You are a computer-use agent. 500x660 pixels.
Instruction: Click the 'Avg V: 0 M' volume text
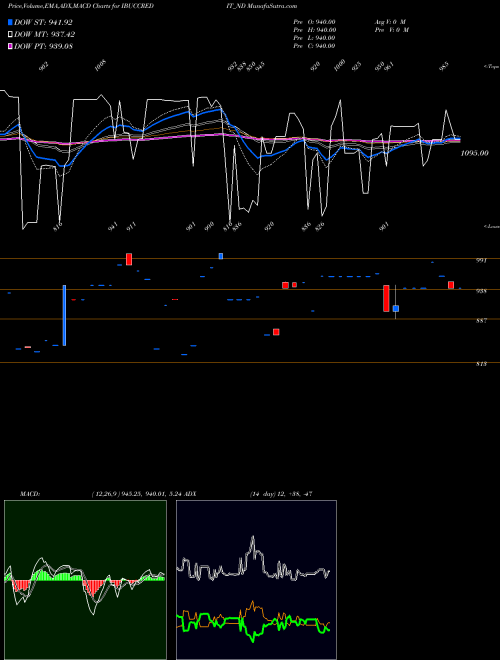(x=390, y=22)
